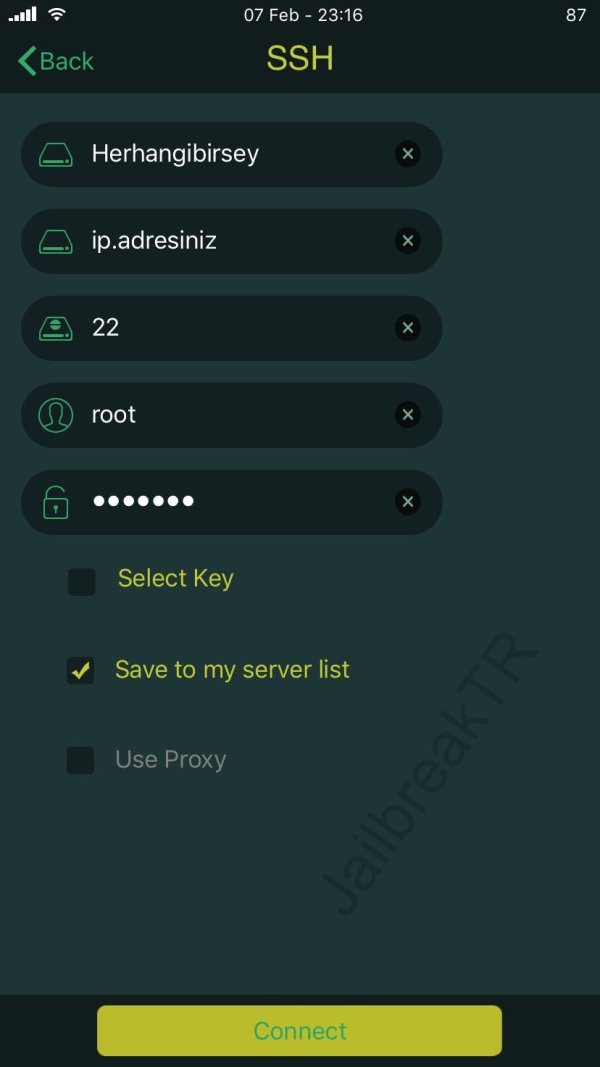Clear the port 22 field
The image size is (600, 1067).
click(407, 328)
